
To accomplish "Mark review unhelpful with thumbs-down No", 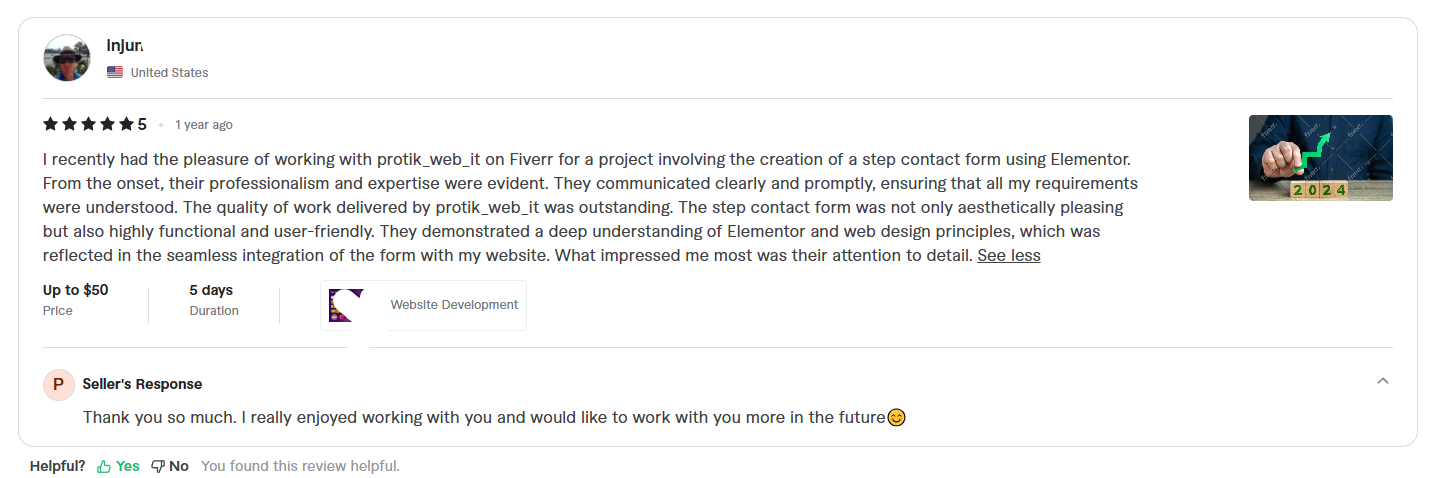I will click(x=170, y=466).
